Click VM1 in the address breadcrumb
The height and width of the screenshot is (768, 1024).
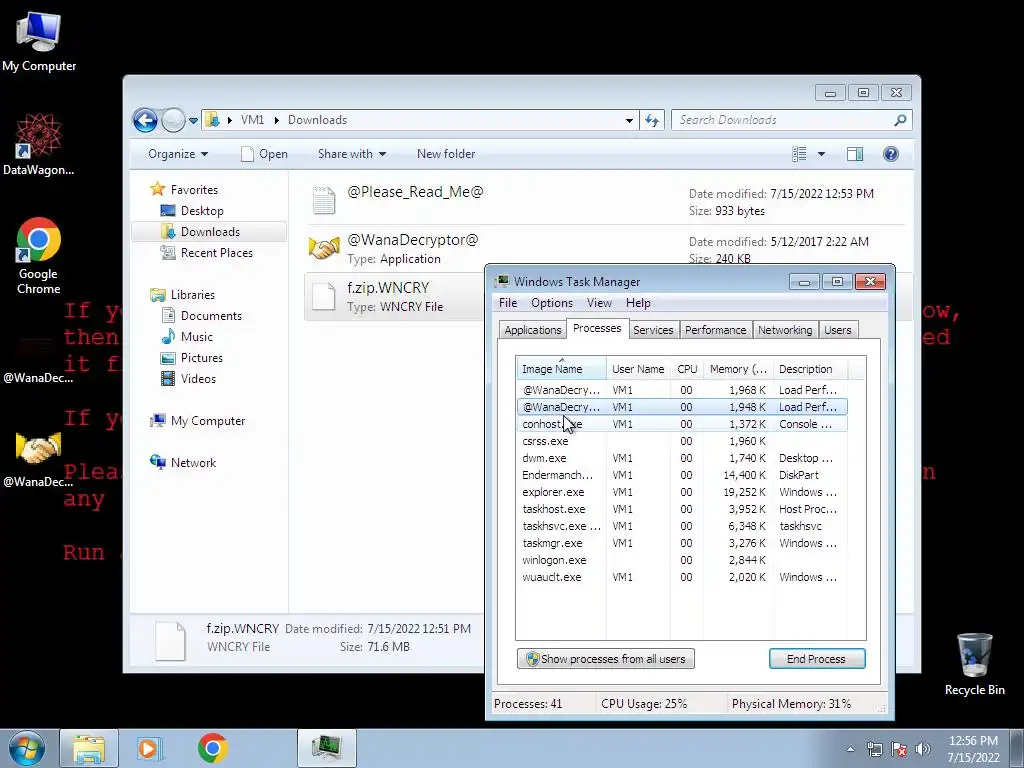coord(252,120)
